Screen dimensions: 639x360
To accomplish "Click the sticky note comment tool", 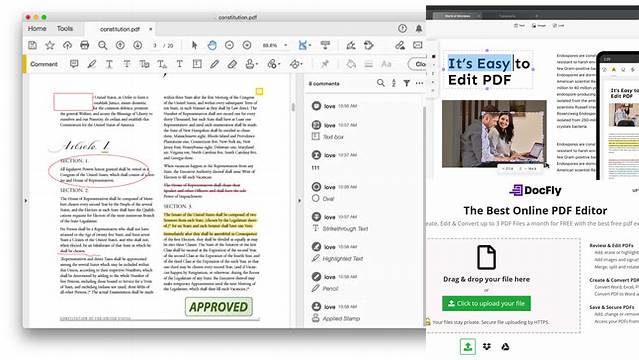I will 74,64.
